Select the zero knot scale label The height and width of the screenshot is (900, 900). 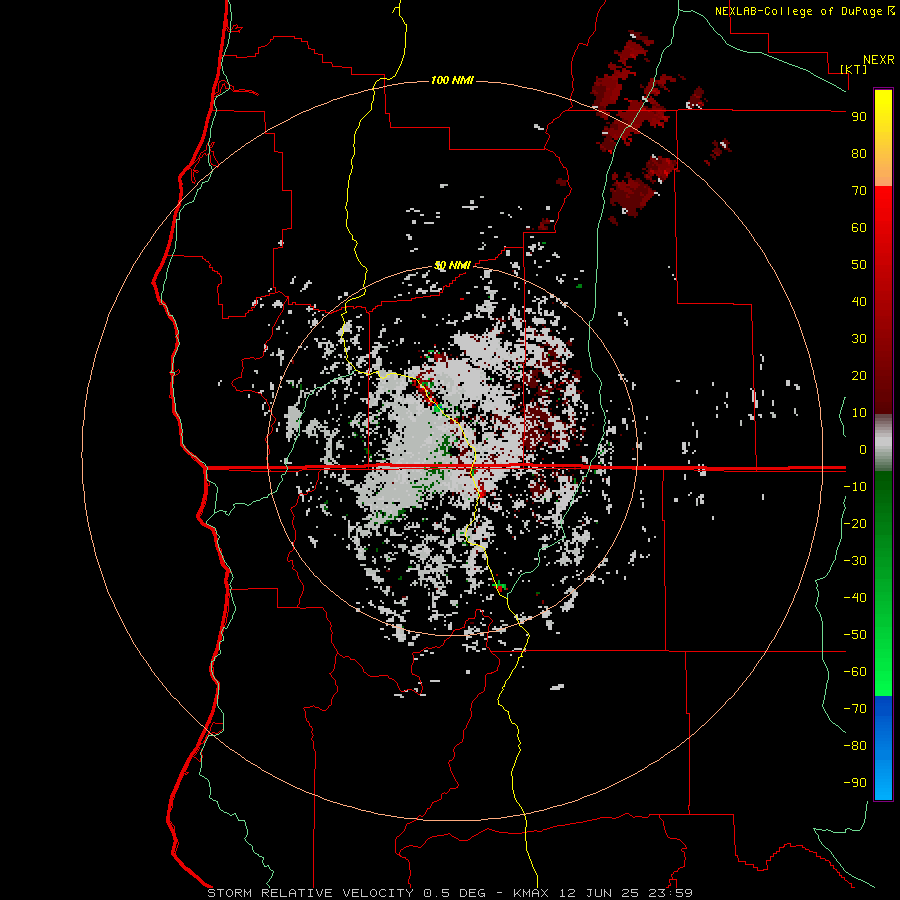[863, 450]
